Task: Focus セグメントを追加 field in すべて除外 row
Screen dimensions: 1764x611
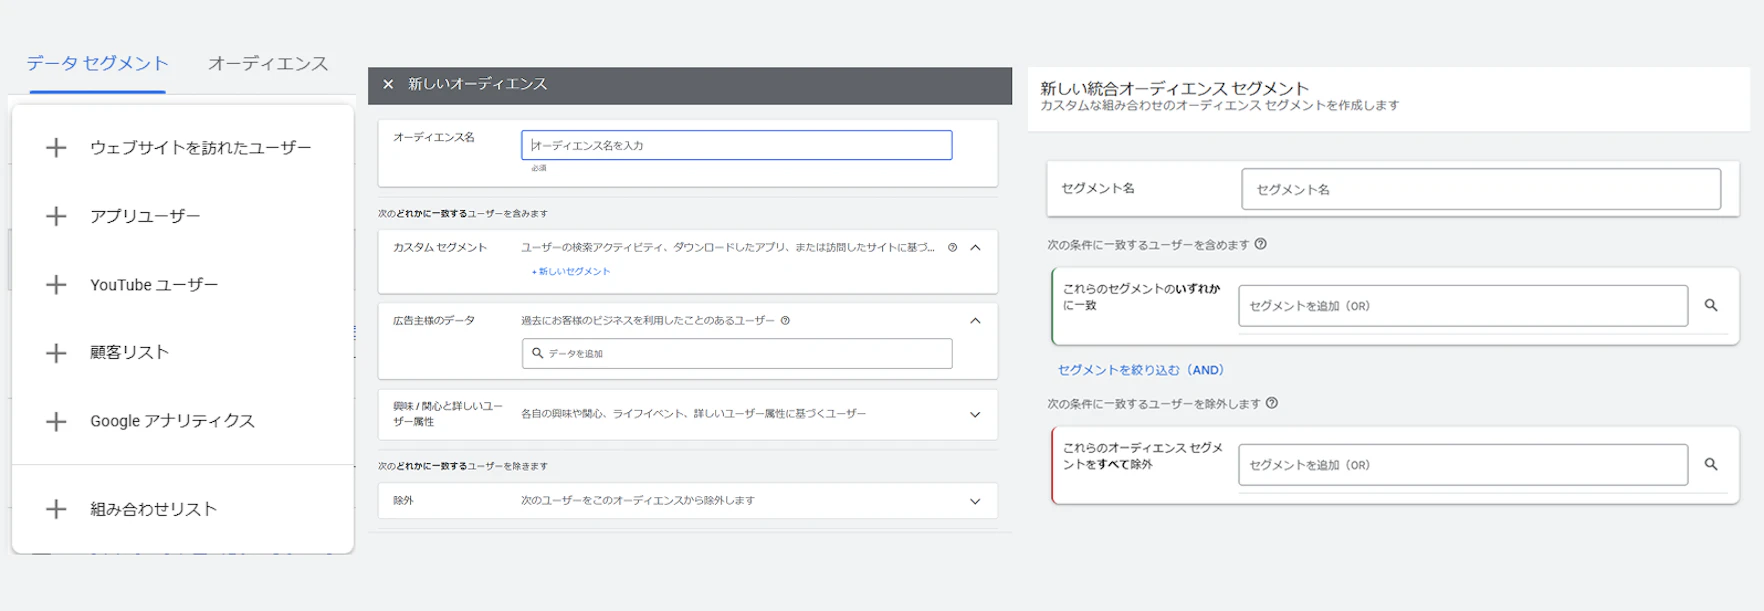Action: click(x=1463, y=465)
